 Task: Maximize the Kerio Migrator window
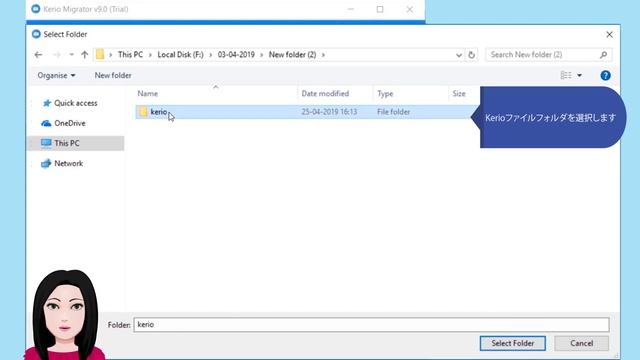[380, 9]
